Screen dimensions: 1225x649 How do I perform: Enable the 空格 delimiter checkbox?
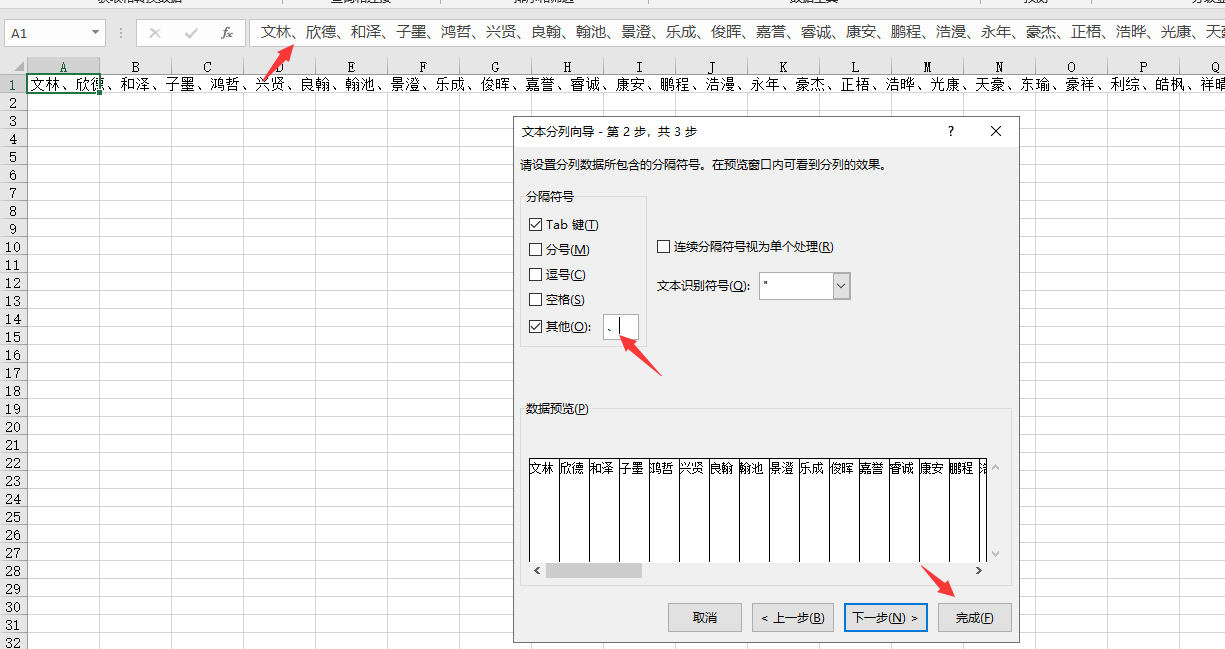[x=535, y=300]
